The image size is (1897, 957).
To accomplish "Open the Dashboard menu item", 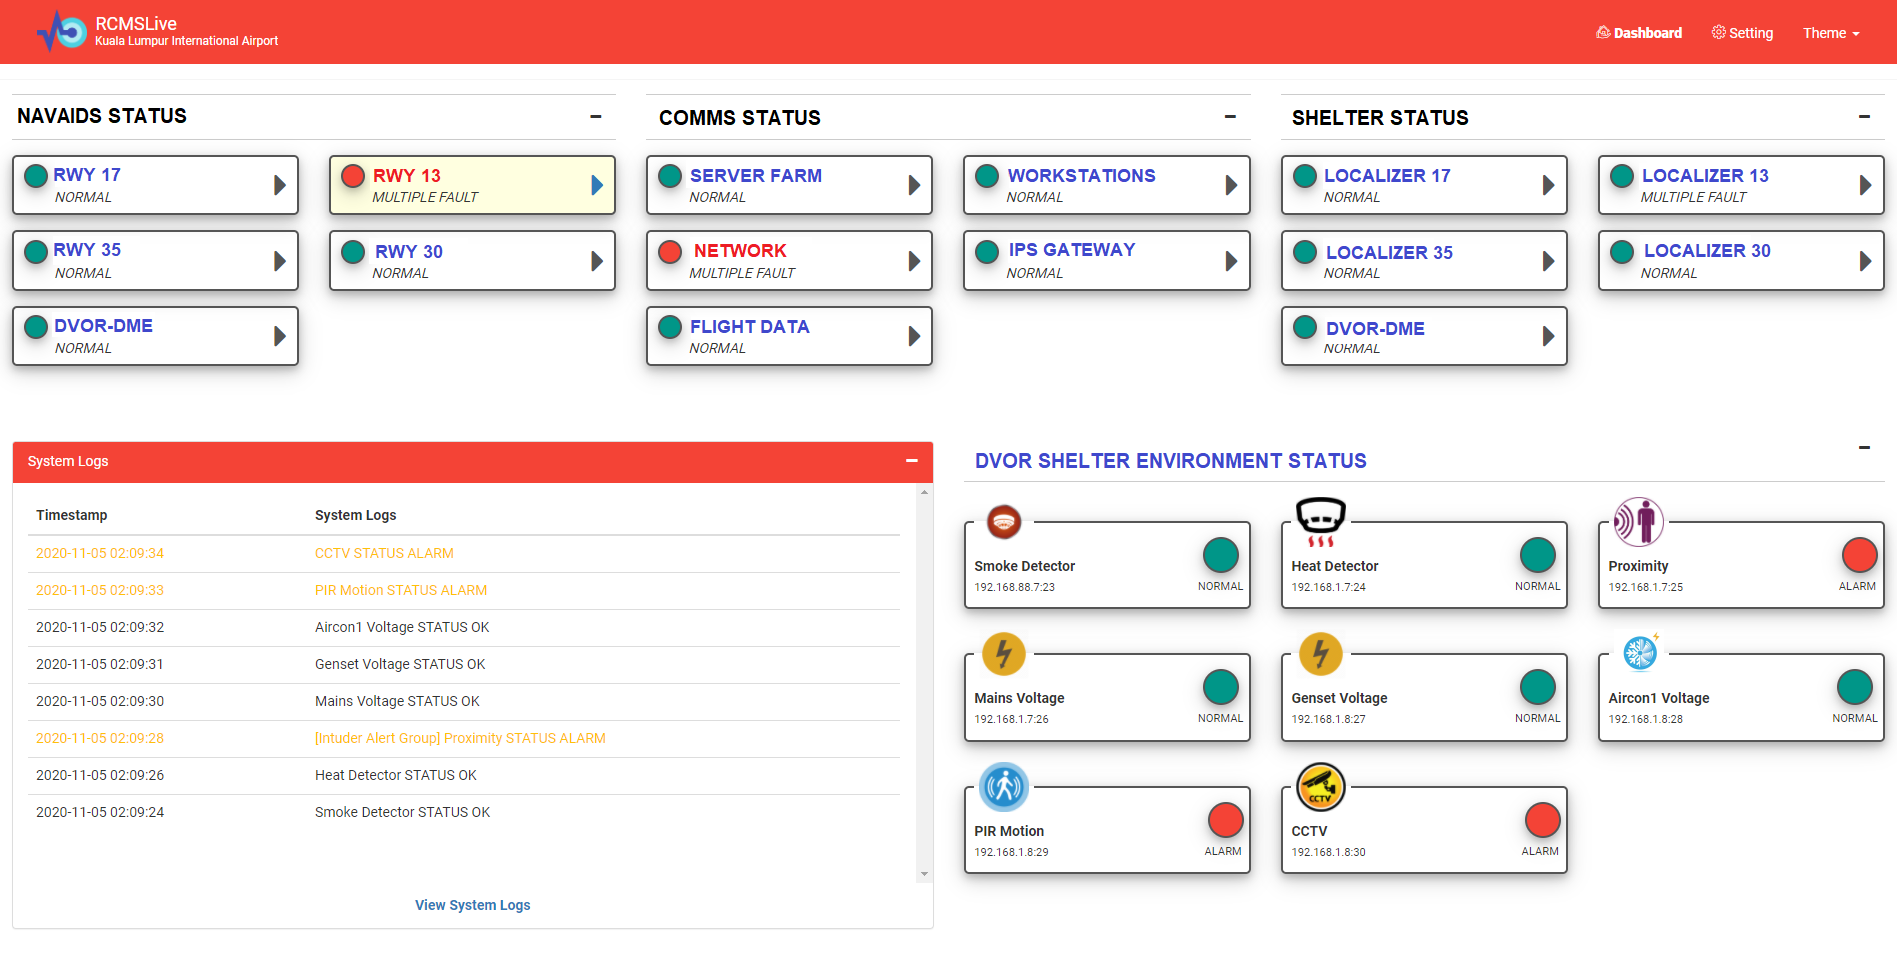I will pos(1639,33).
